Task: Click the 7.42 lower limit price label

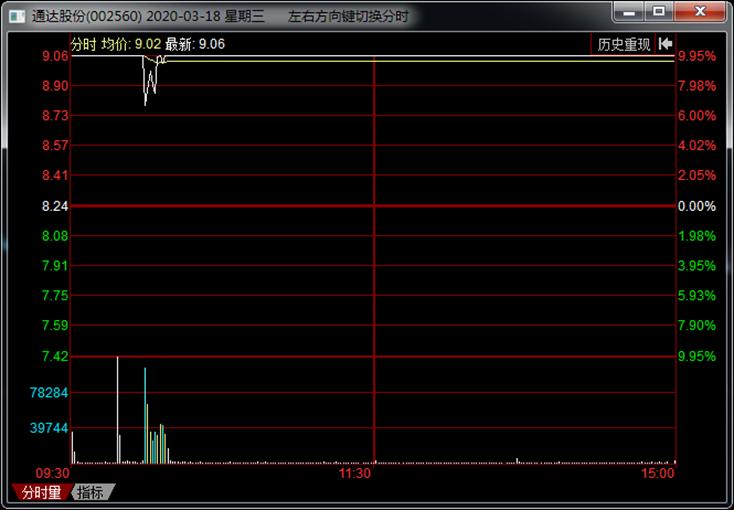Action: (55, 356)
